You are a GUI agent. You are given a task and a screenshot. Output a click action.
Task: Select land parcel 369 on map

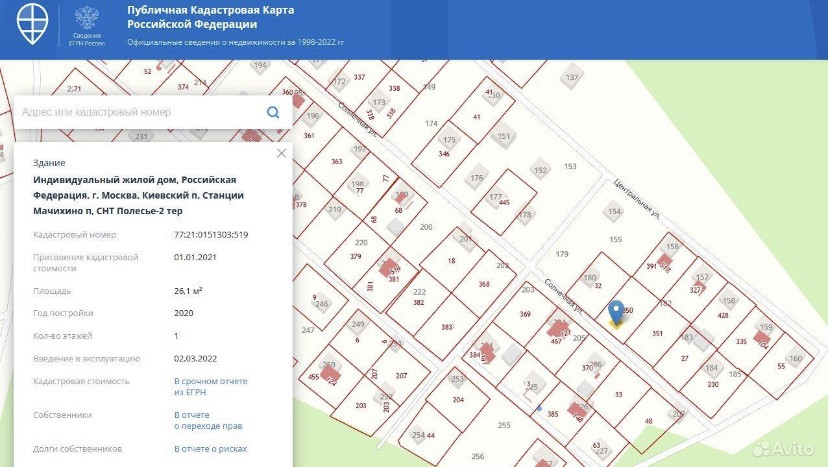525,314
